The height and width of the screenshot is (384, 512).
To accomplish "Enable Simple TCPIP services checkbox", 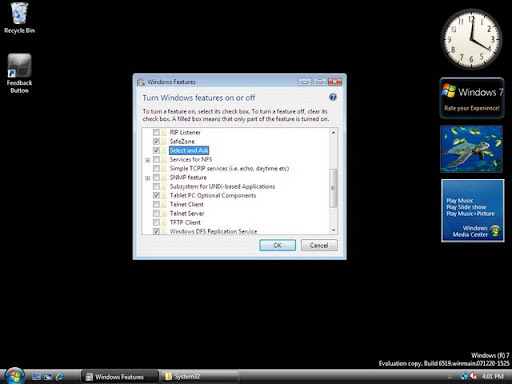I will coord(156,168).
